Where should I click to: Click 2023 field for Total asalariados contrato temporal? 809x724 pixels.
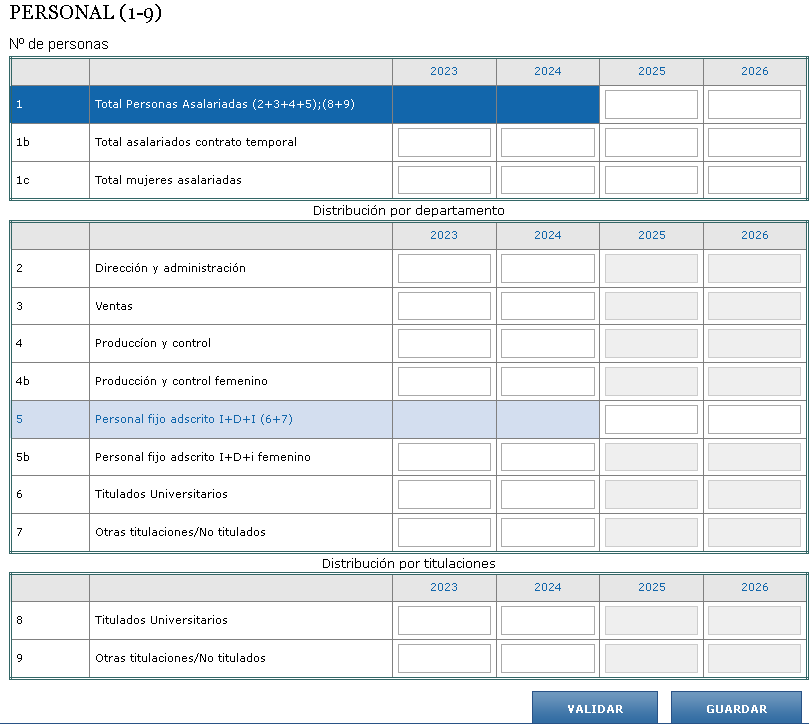(444, 143)
